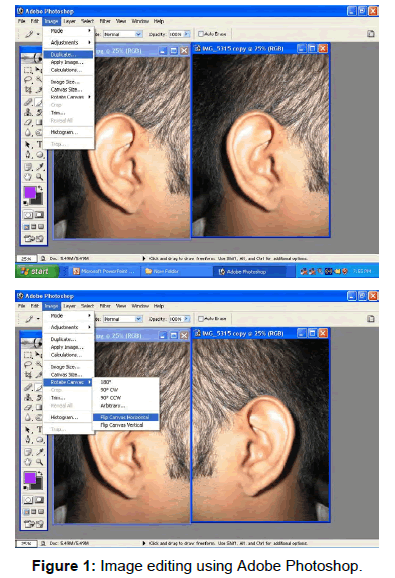Enable Auto Erase checkbox in upper screenshot

201,34
